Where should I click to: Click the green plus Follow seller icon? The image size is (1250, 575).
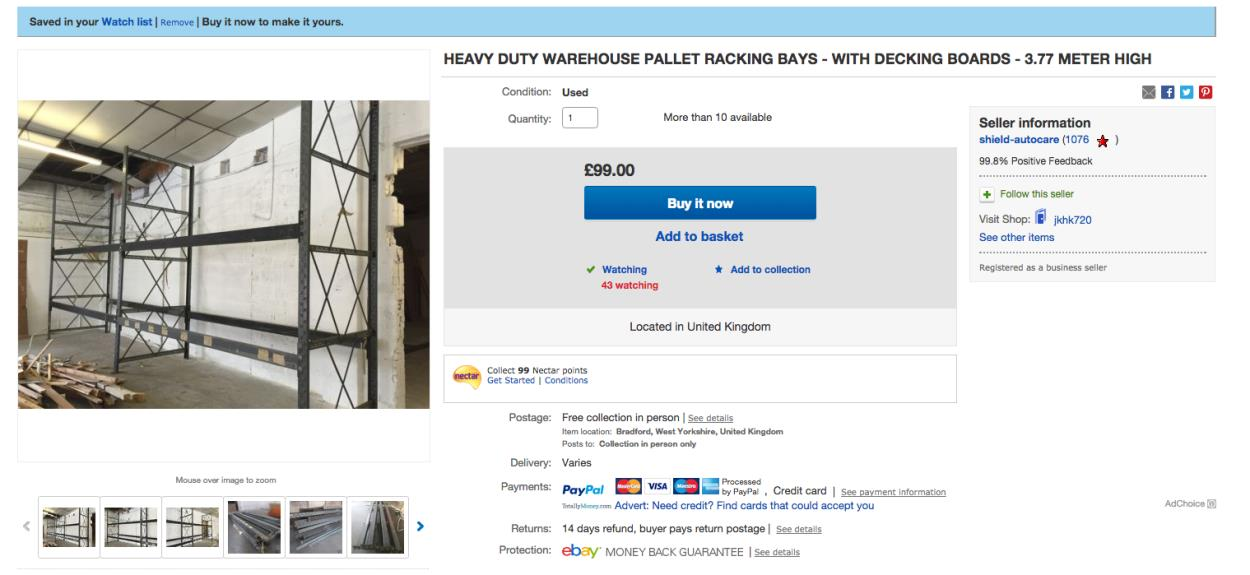click(x=986, y=194)
